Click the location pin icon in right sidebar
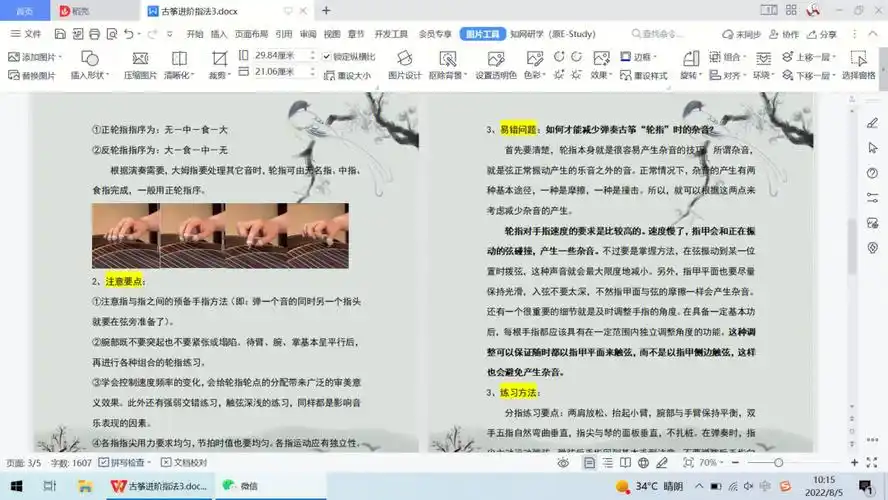Image resolution: width=888 pixels, height=500 pixels. tap(872, 247)
